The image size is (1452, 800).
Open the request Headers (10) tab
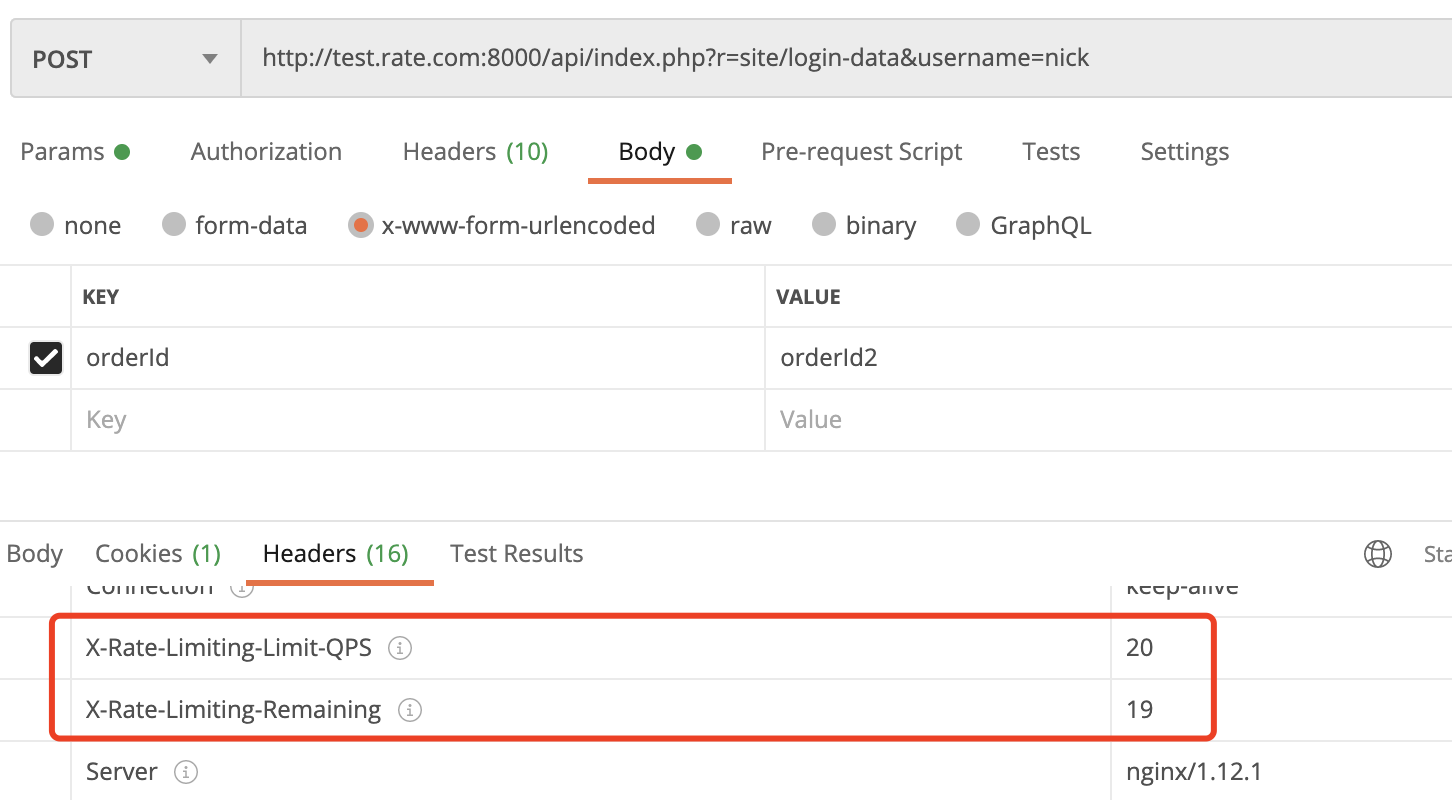(475, 152)
